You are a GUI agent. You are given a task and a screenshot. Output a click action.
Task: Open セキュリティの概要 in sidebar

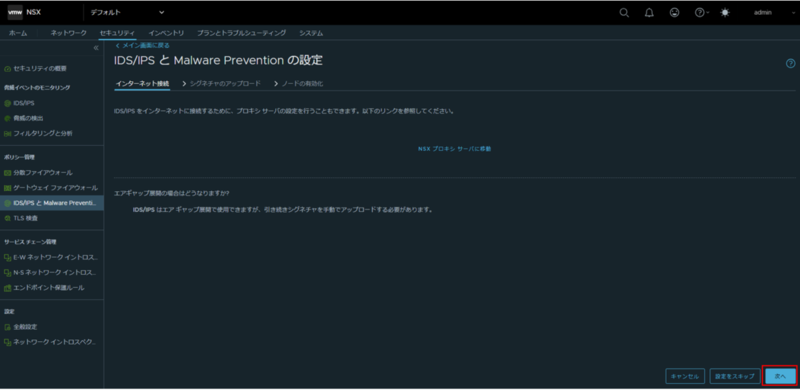pos(40,68)
